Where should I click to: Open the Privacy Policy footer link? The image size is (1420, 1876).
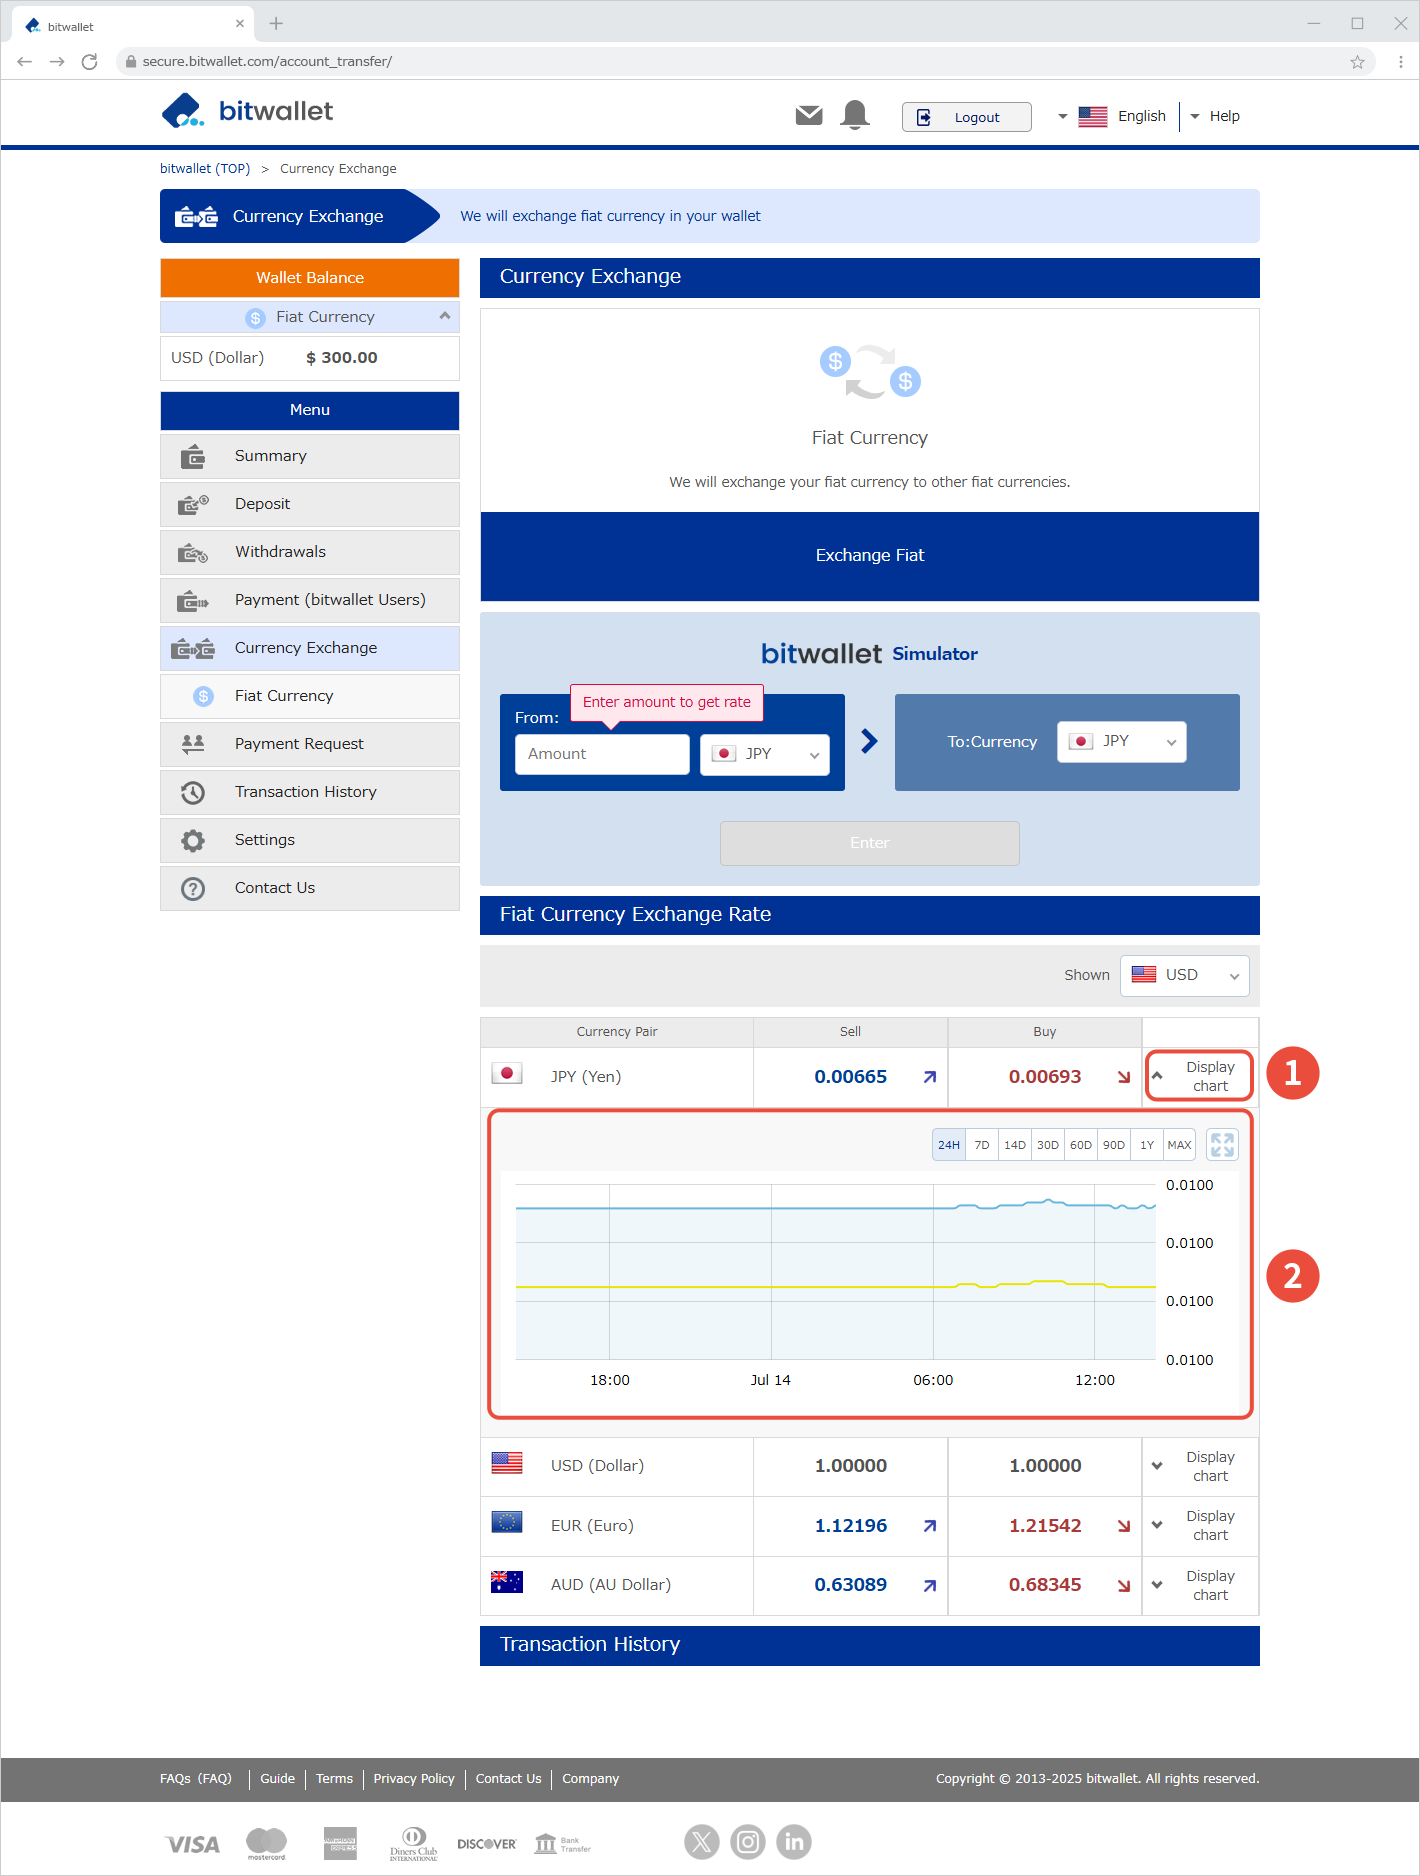pyautogui.click(x=414, y=1778)
